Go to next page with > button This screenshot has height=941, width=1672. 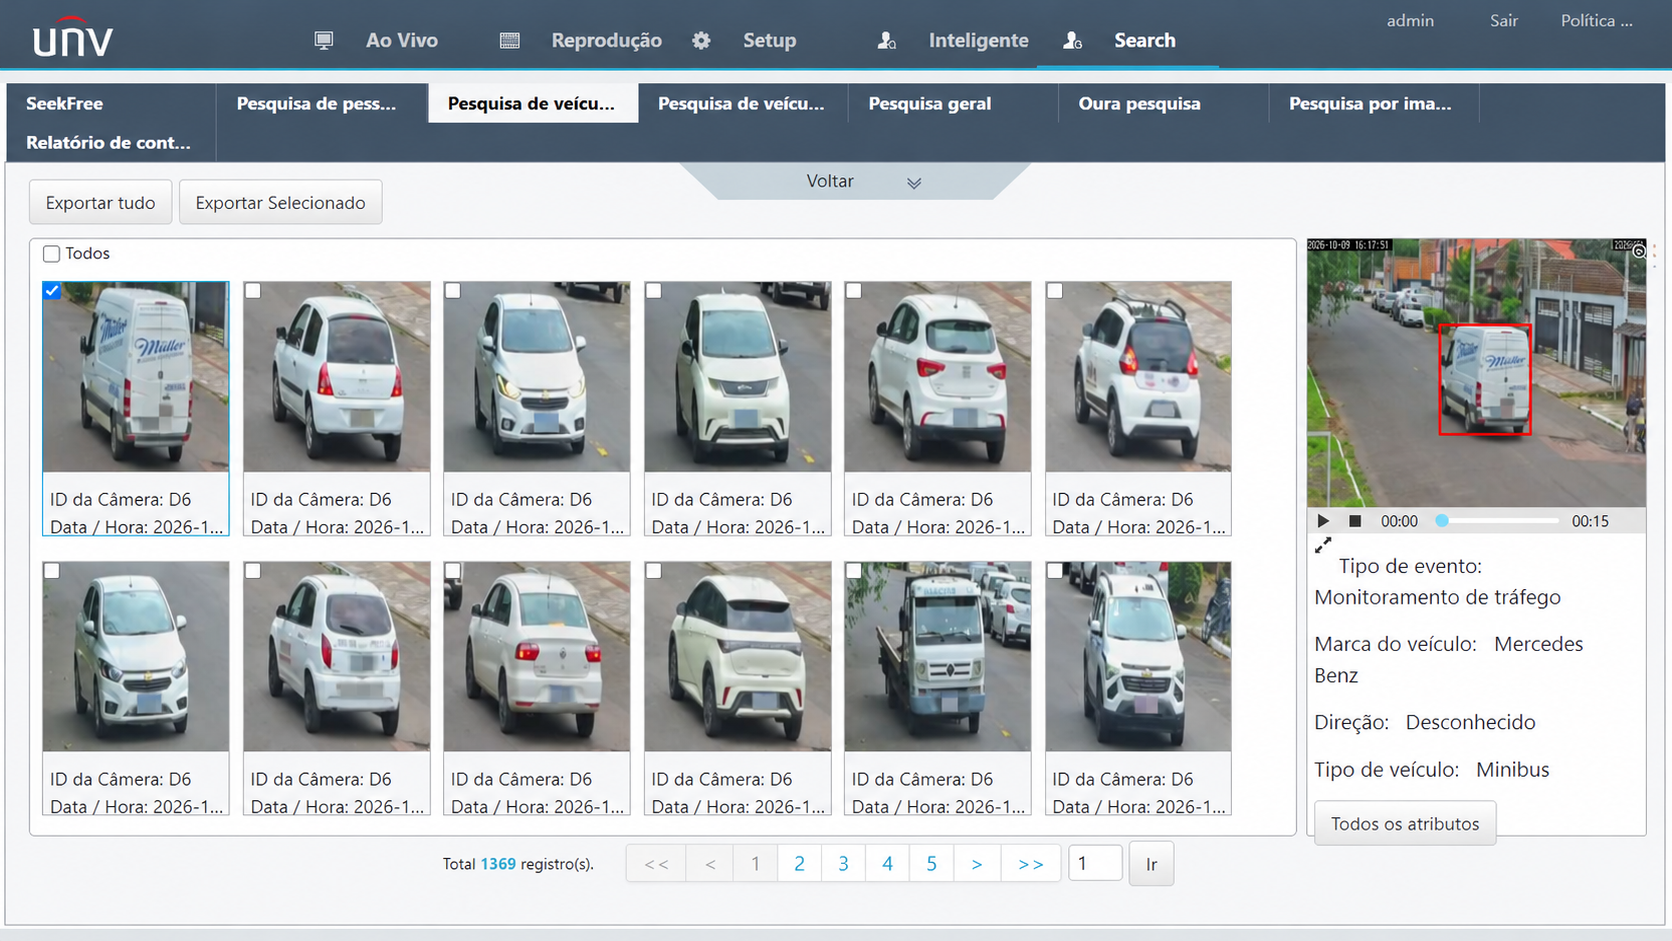tap(976, 864)
